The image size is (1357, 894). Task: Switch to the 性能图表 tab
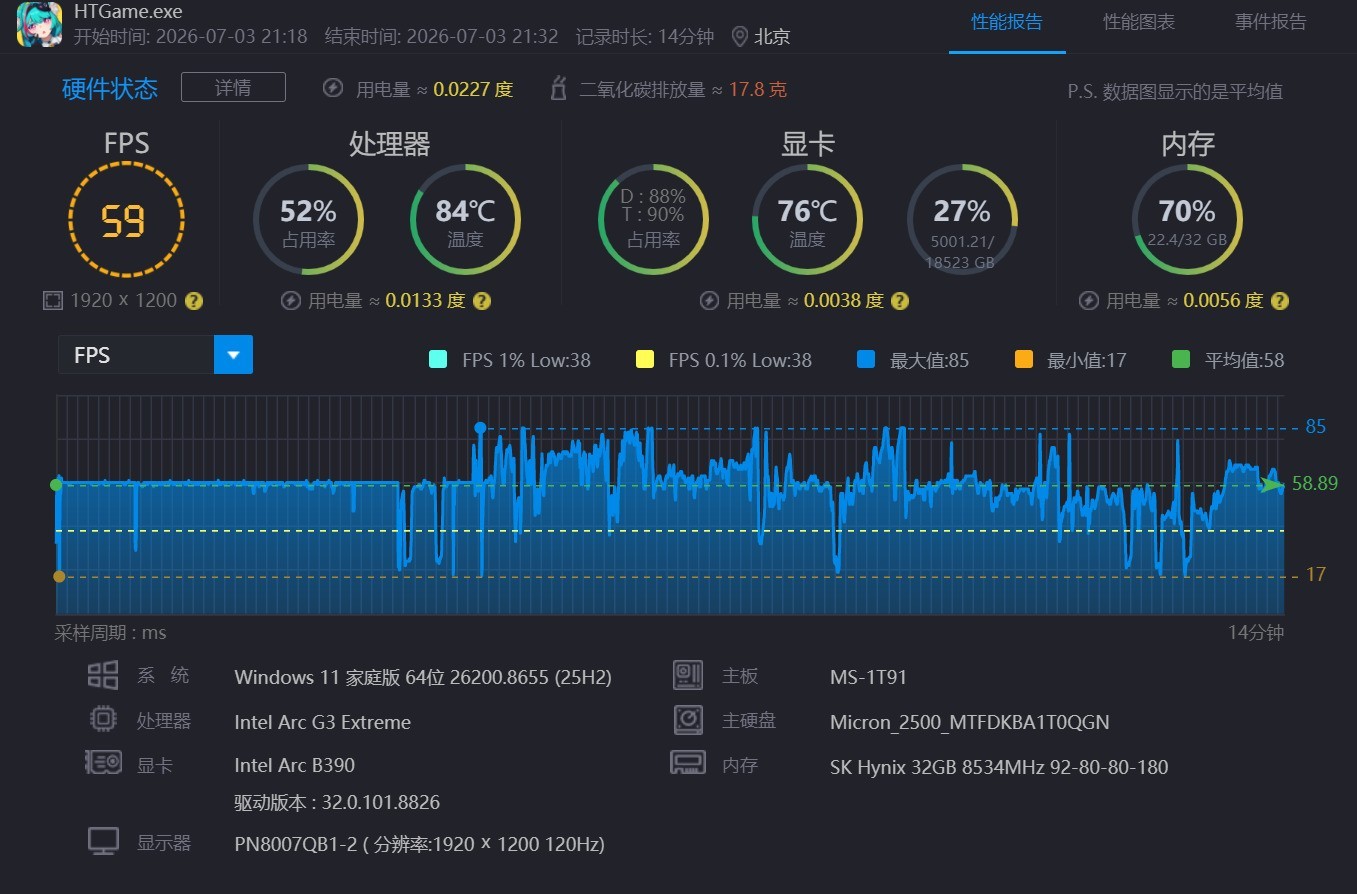[1139, 22]
